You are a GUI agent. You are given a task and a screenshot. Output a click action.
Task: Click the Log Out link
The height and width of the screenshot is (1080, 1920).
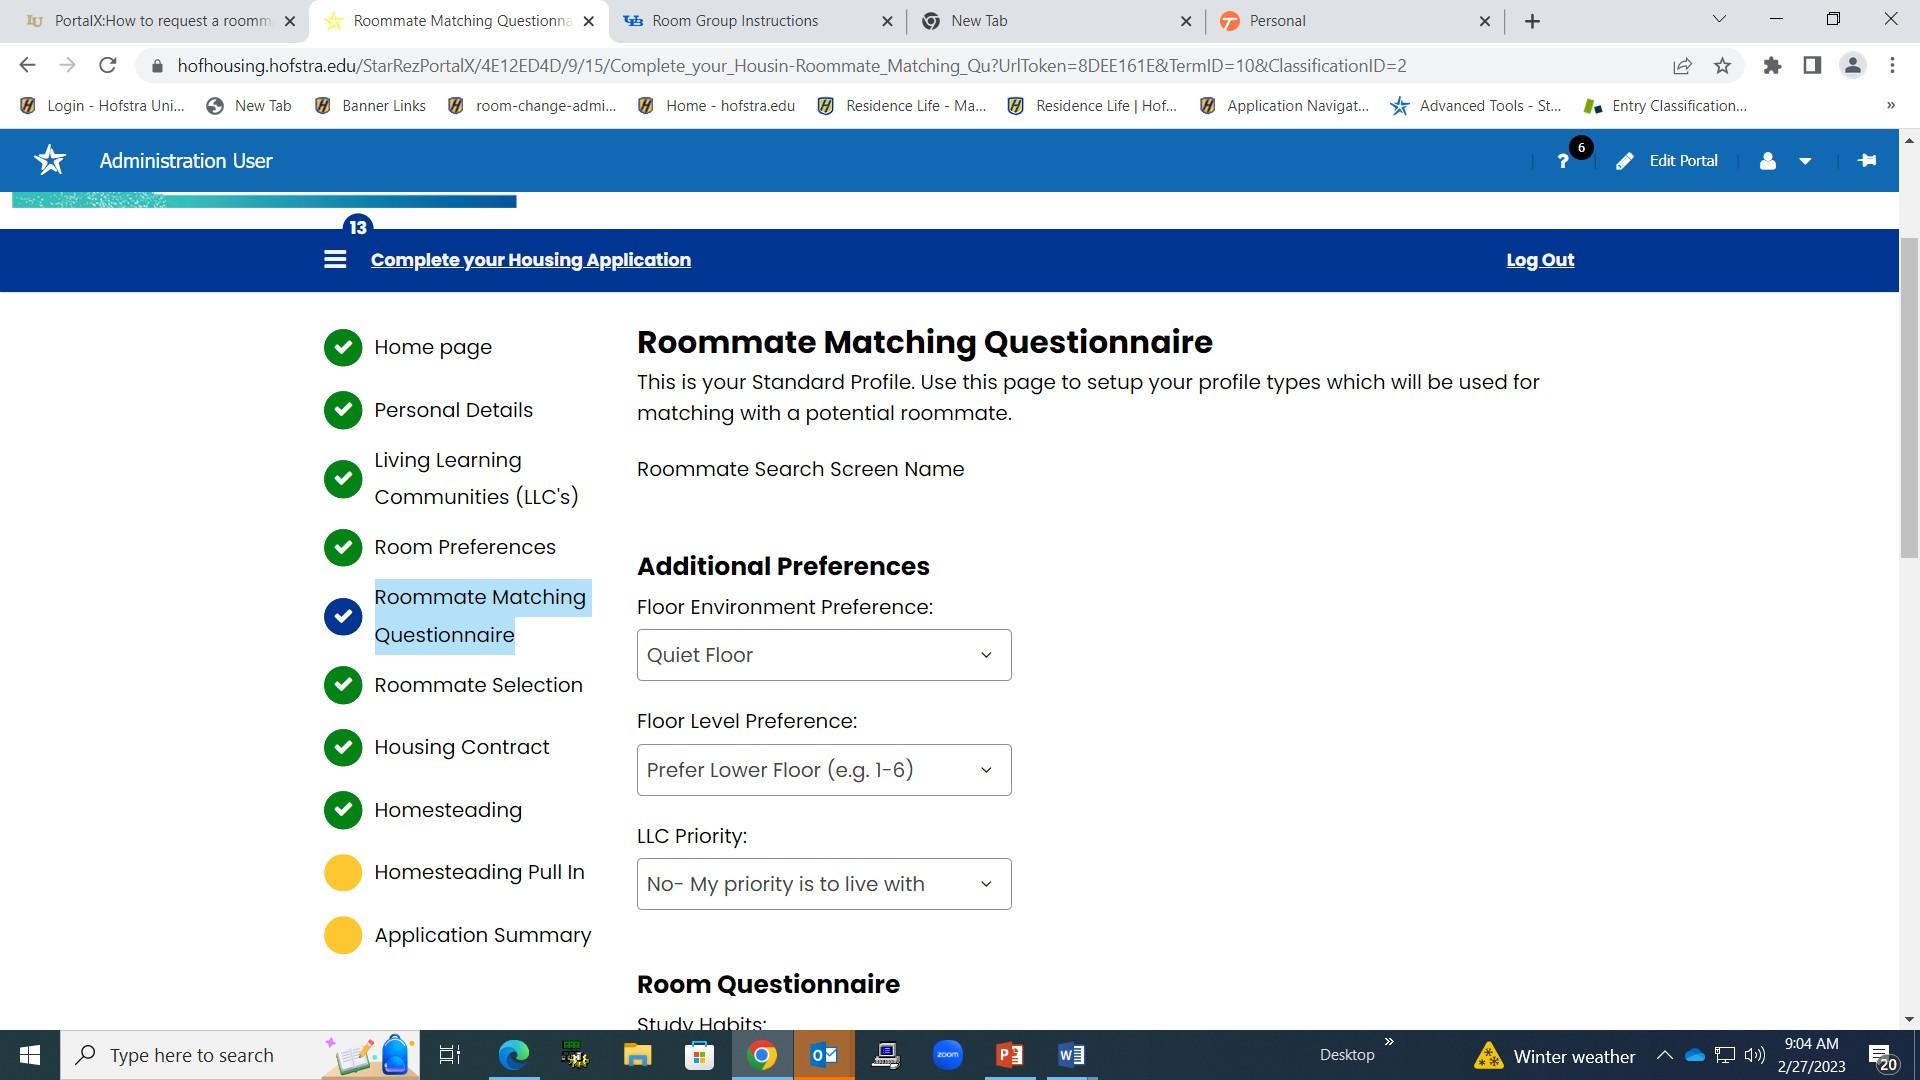click(x=1539, y=260)
